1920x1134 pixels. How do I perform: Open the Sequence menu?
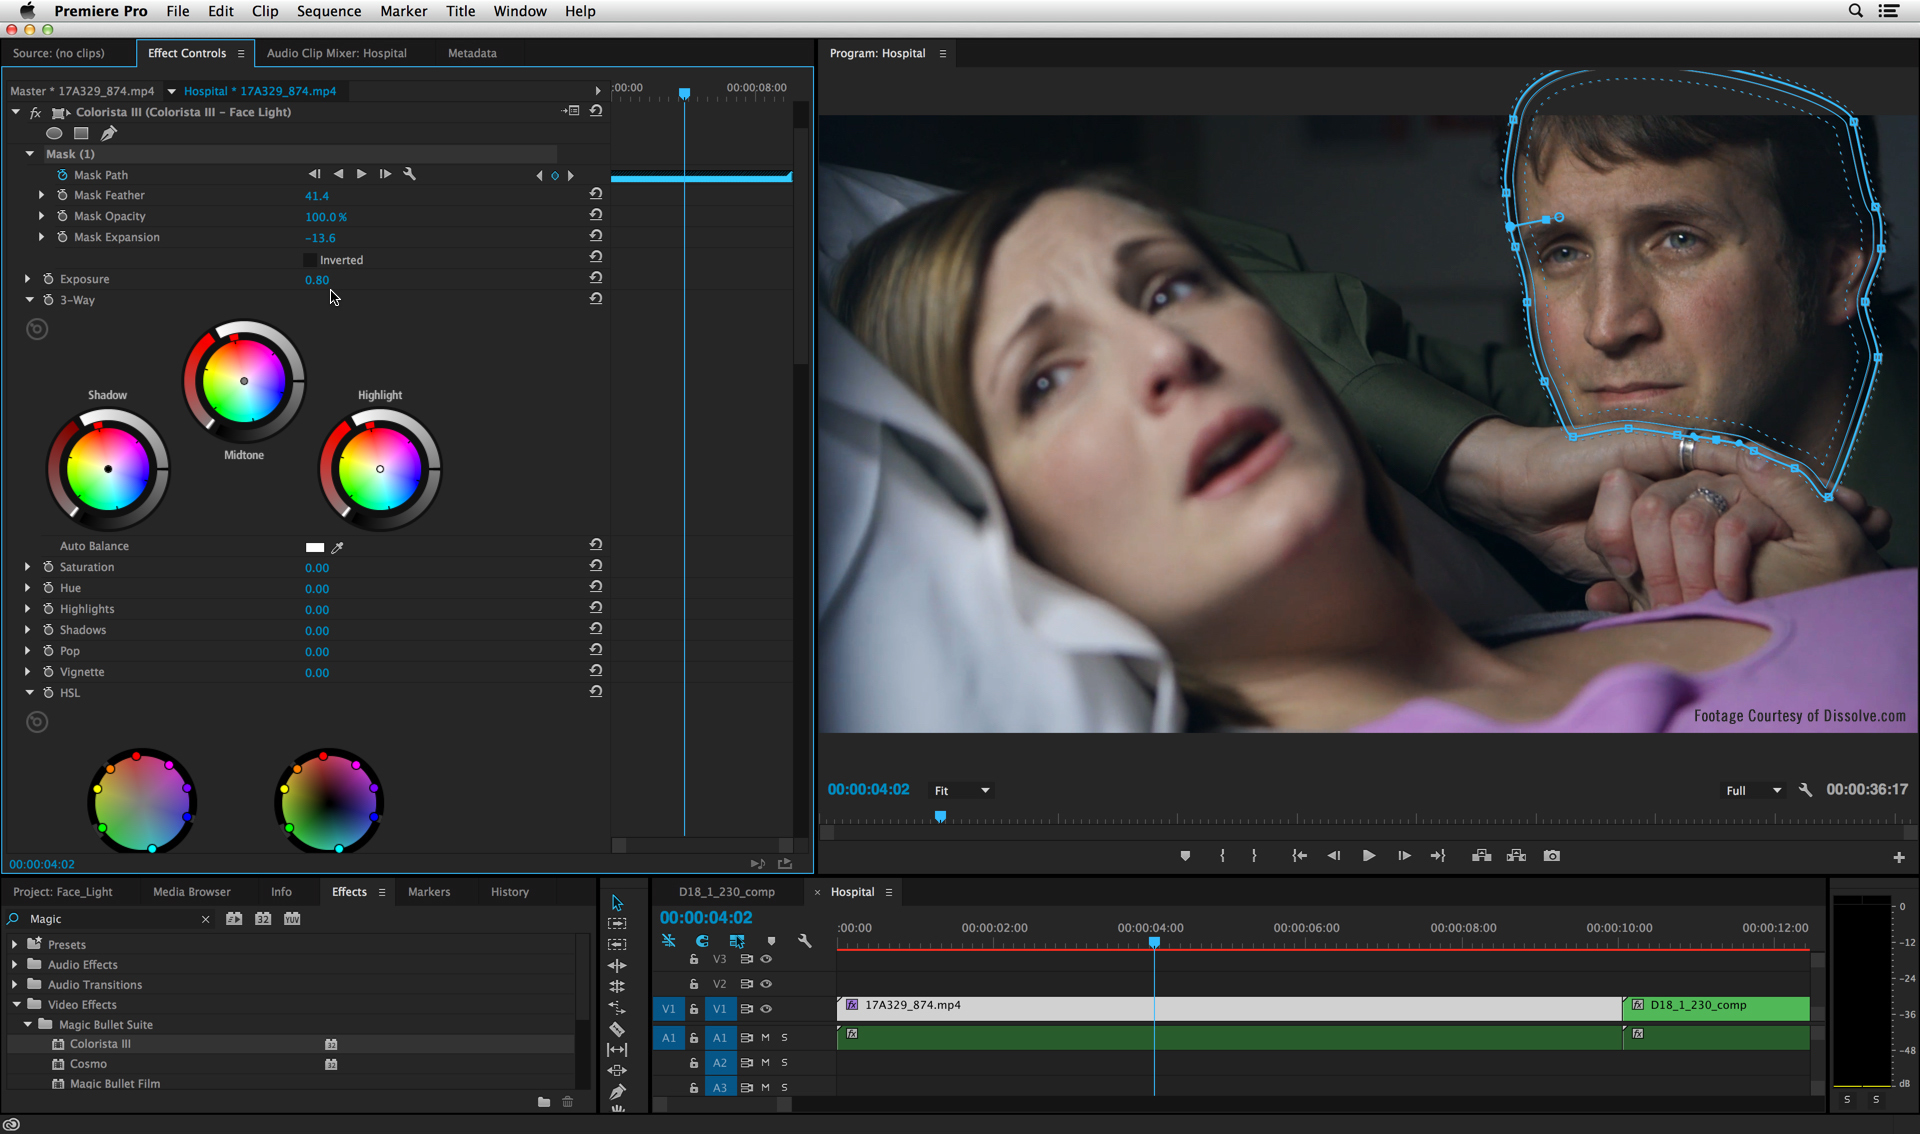point(328,11)
